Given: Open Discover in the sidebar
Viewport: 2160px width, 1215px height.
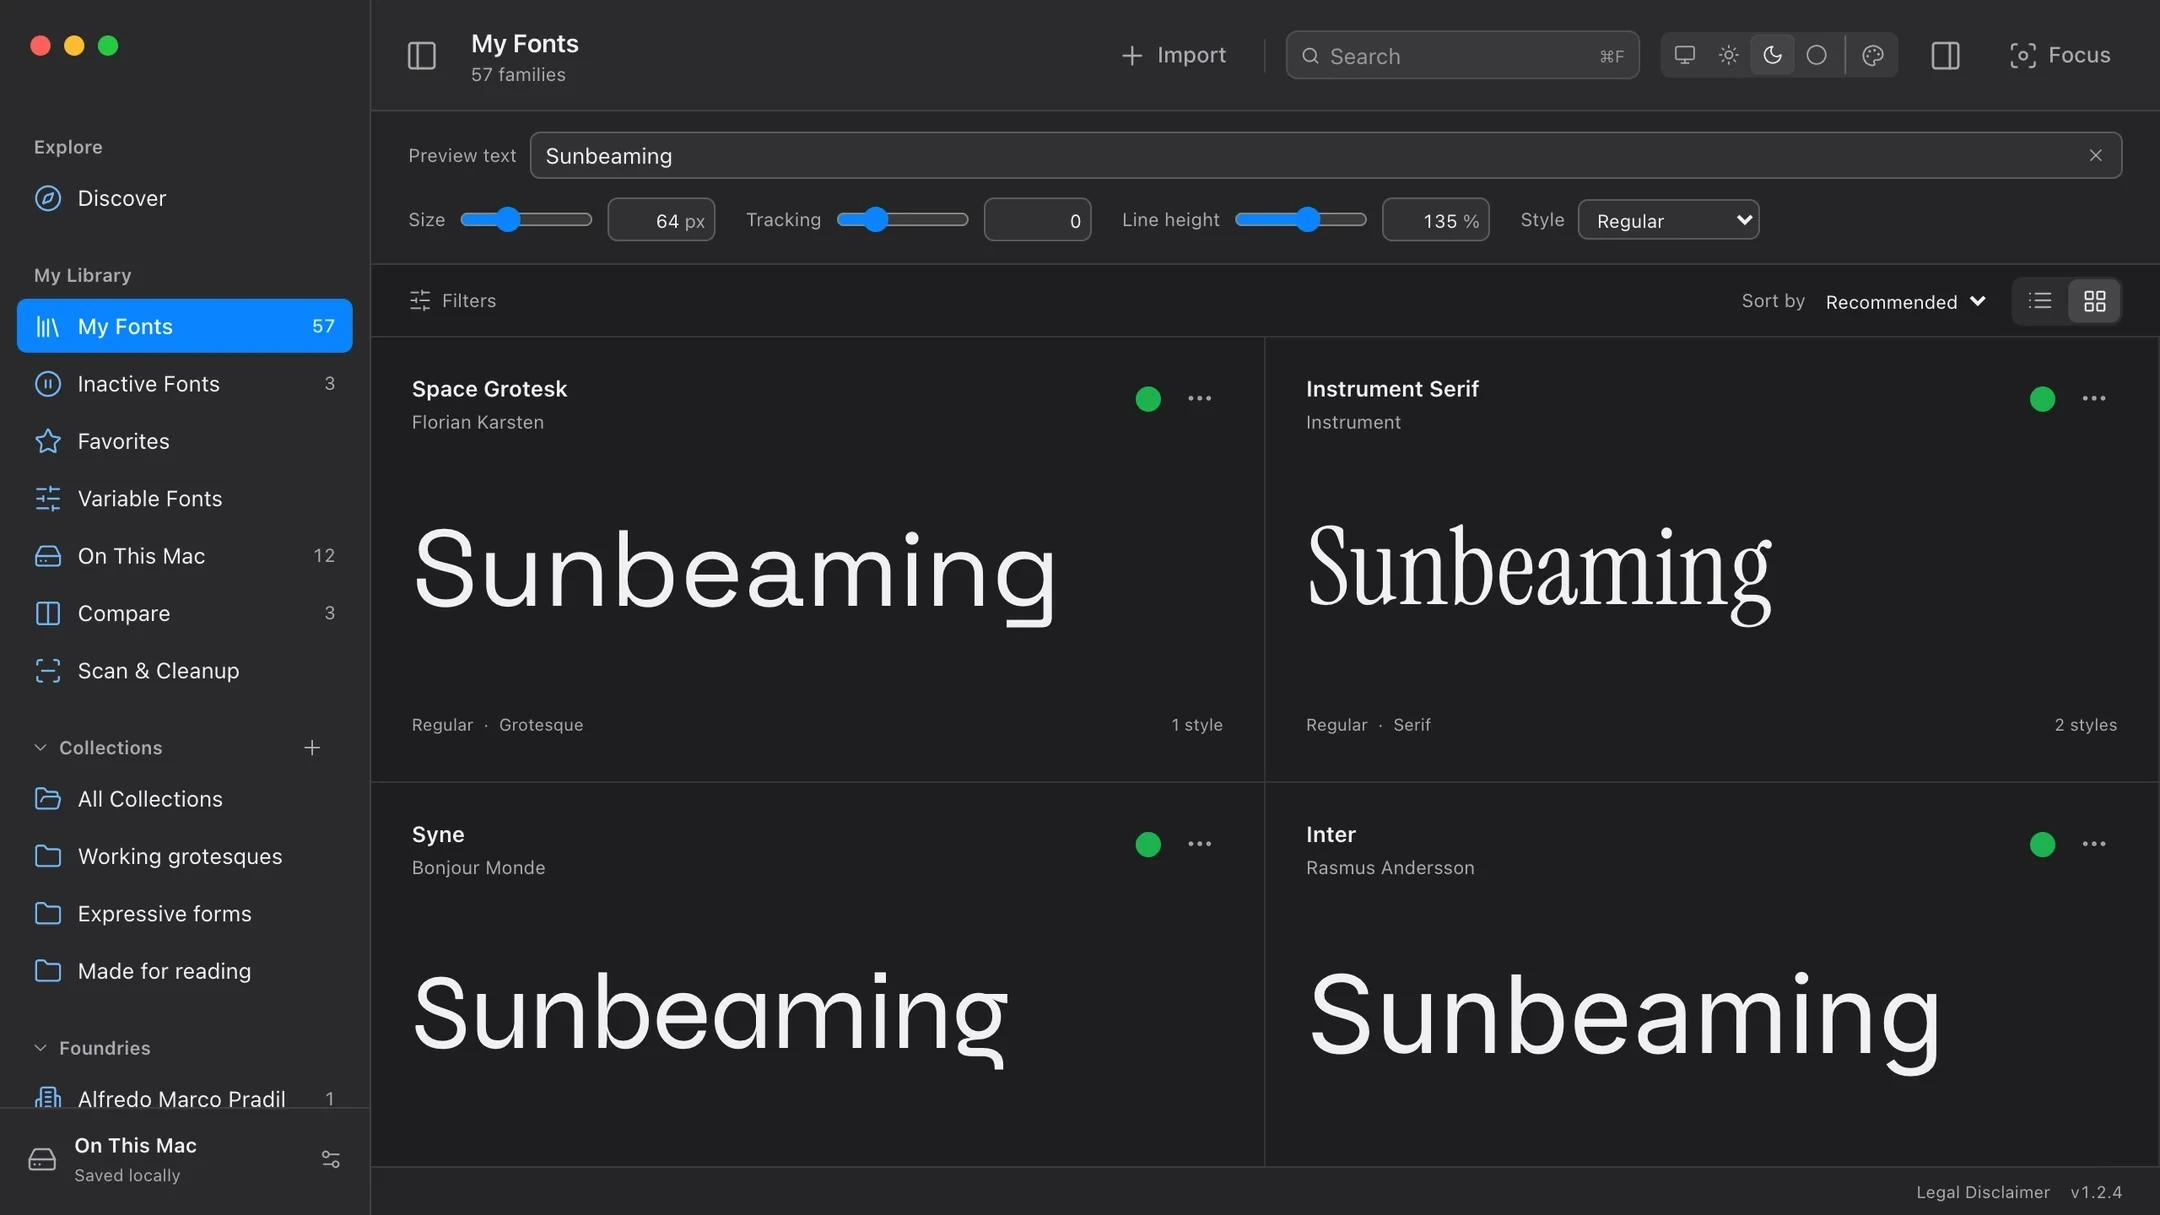Looking at the screenshot, I should (x=185, y=198).
